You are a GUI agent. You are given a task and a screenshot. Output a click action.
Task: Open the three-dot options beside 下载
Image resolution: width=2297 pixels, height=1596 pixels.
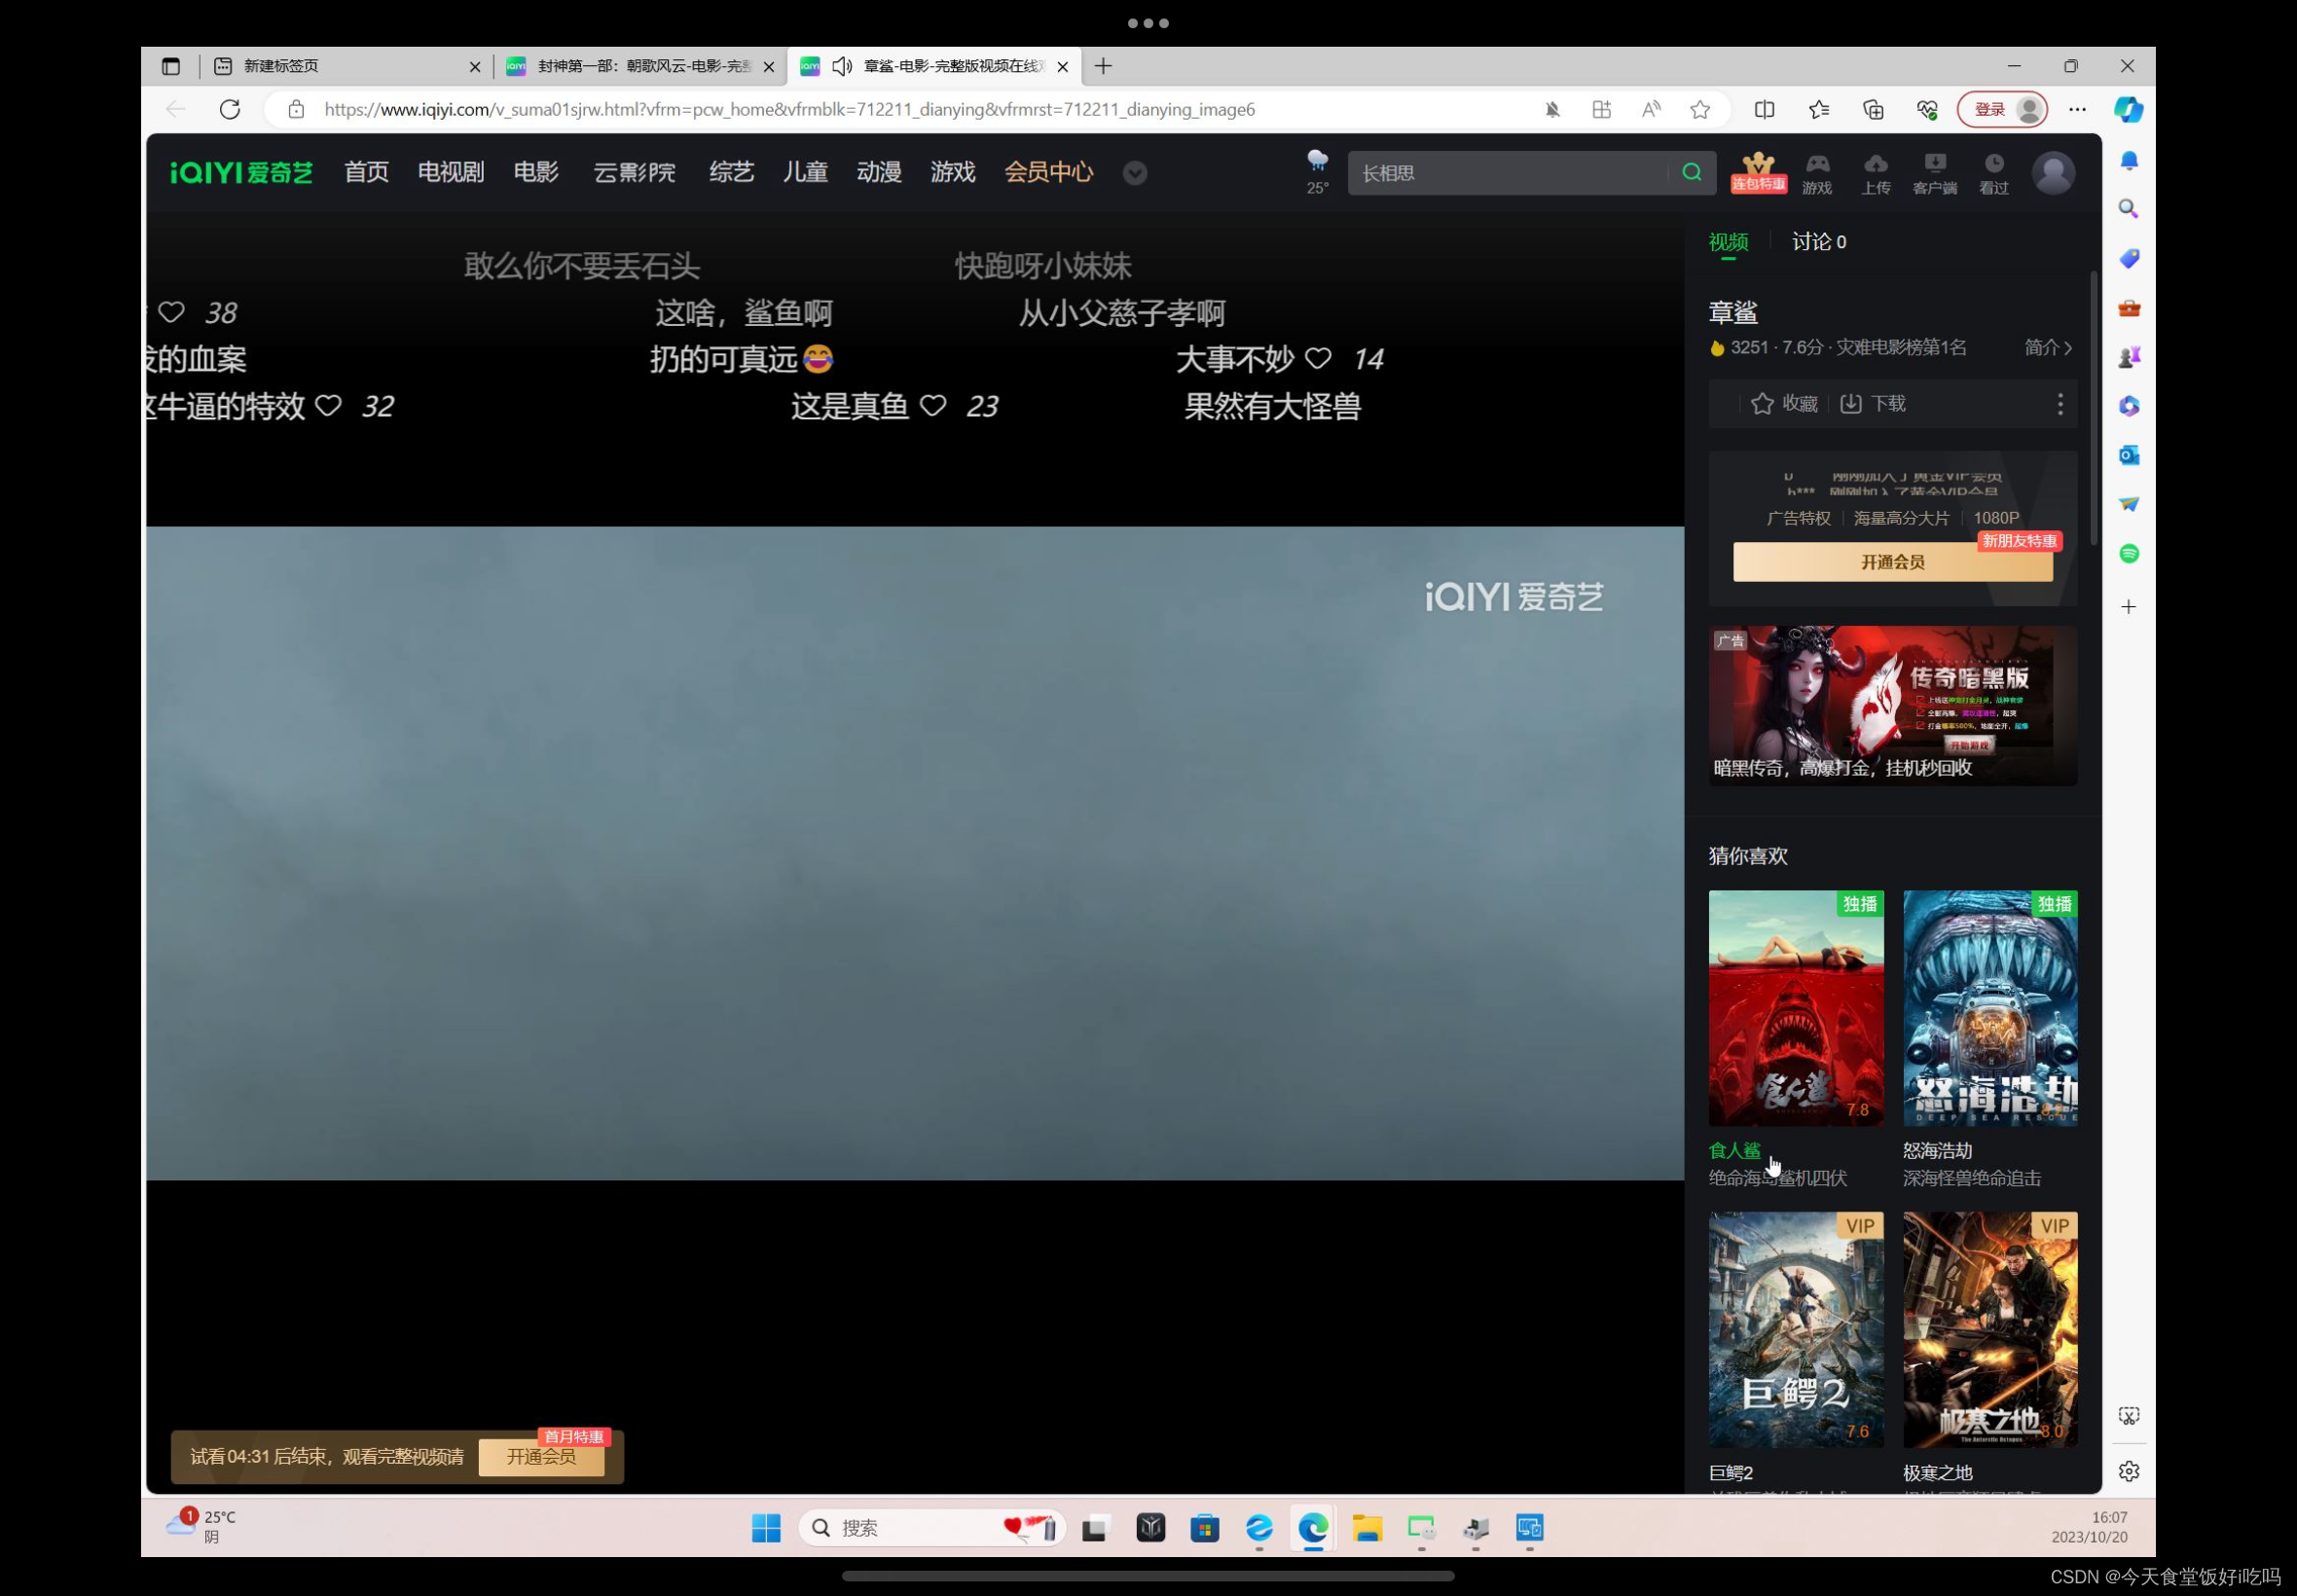coord(2060,403)
